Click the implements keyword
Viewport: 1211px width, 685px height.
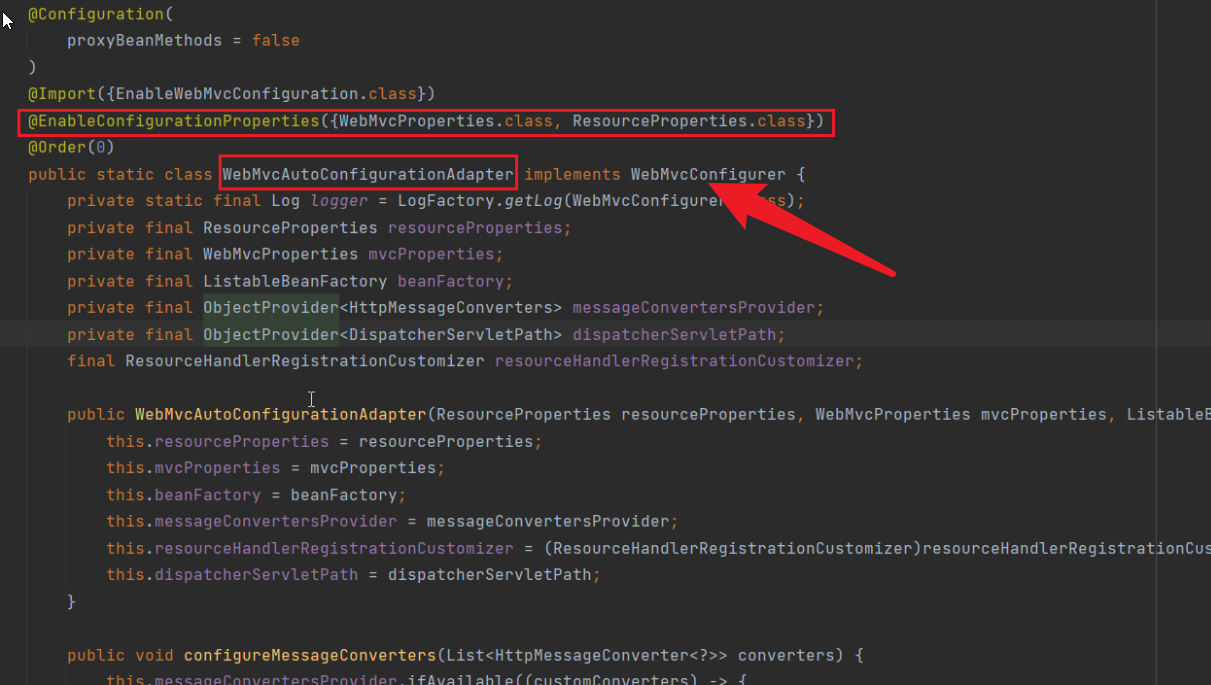(x=573, y=174)
